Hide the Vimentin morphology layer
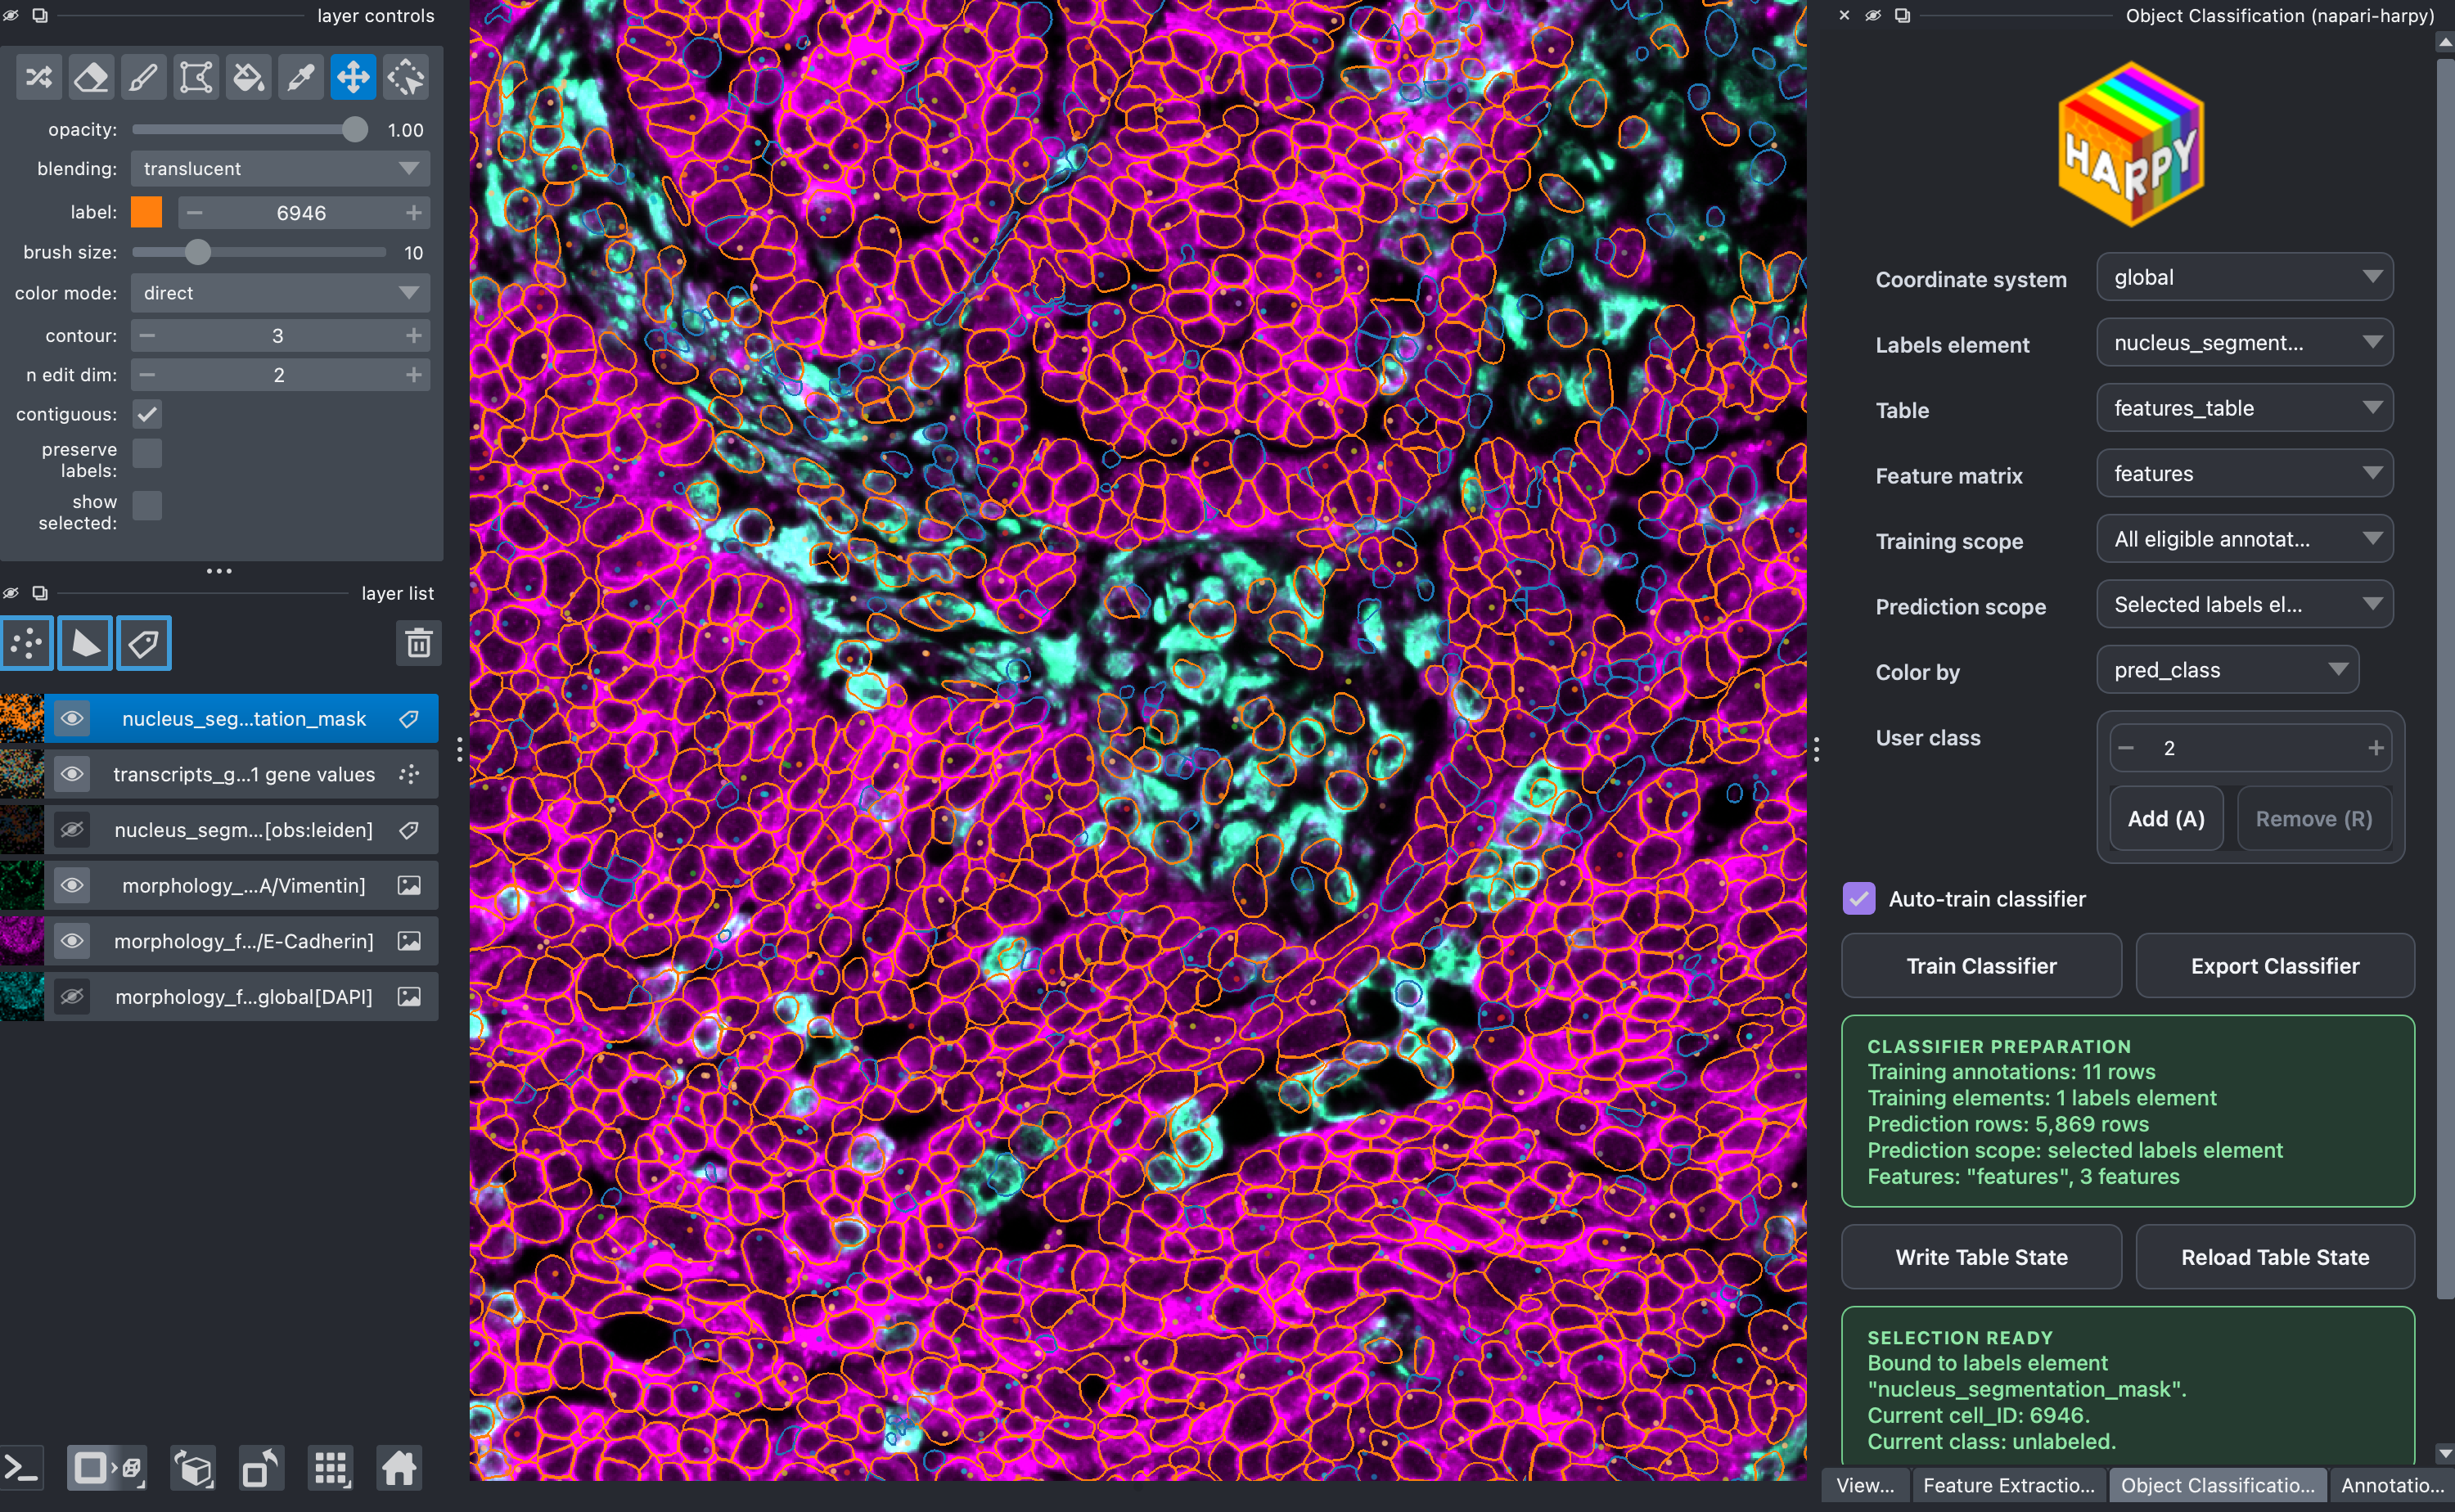 click(72, 885)
